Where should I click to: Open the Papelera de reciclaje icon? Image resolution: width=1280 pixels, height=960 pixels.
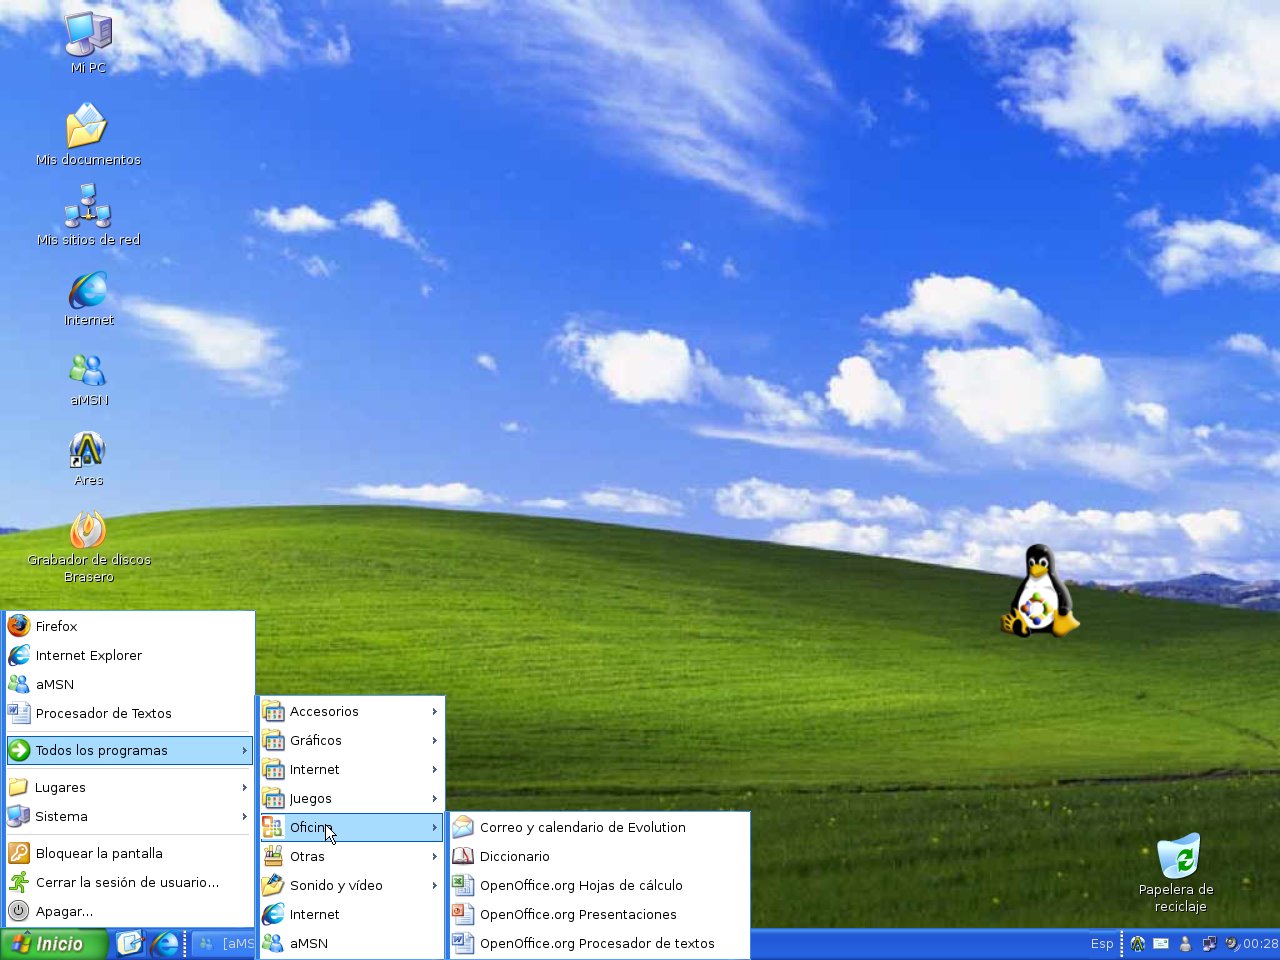[1177, 860]
